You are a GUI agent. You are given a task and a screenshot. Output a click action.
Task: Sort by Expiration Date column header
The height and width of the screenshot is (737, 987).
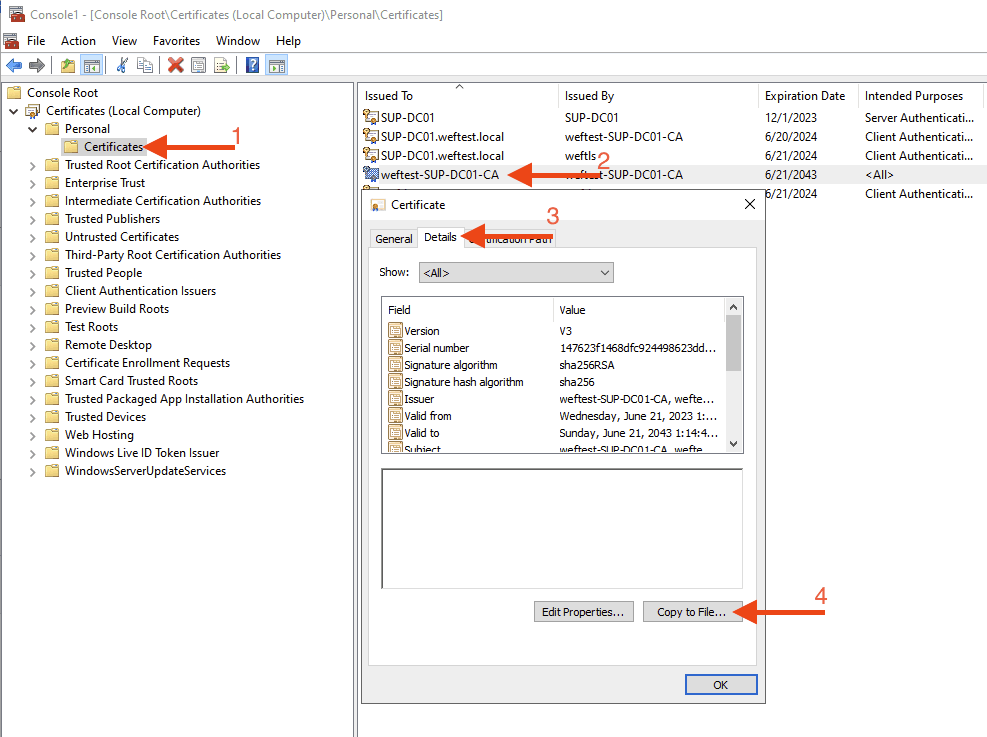[x=808, y=96]
